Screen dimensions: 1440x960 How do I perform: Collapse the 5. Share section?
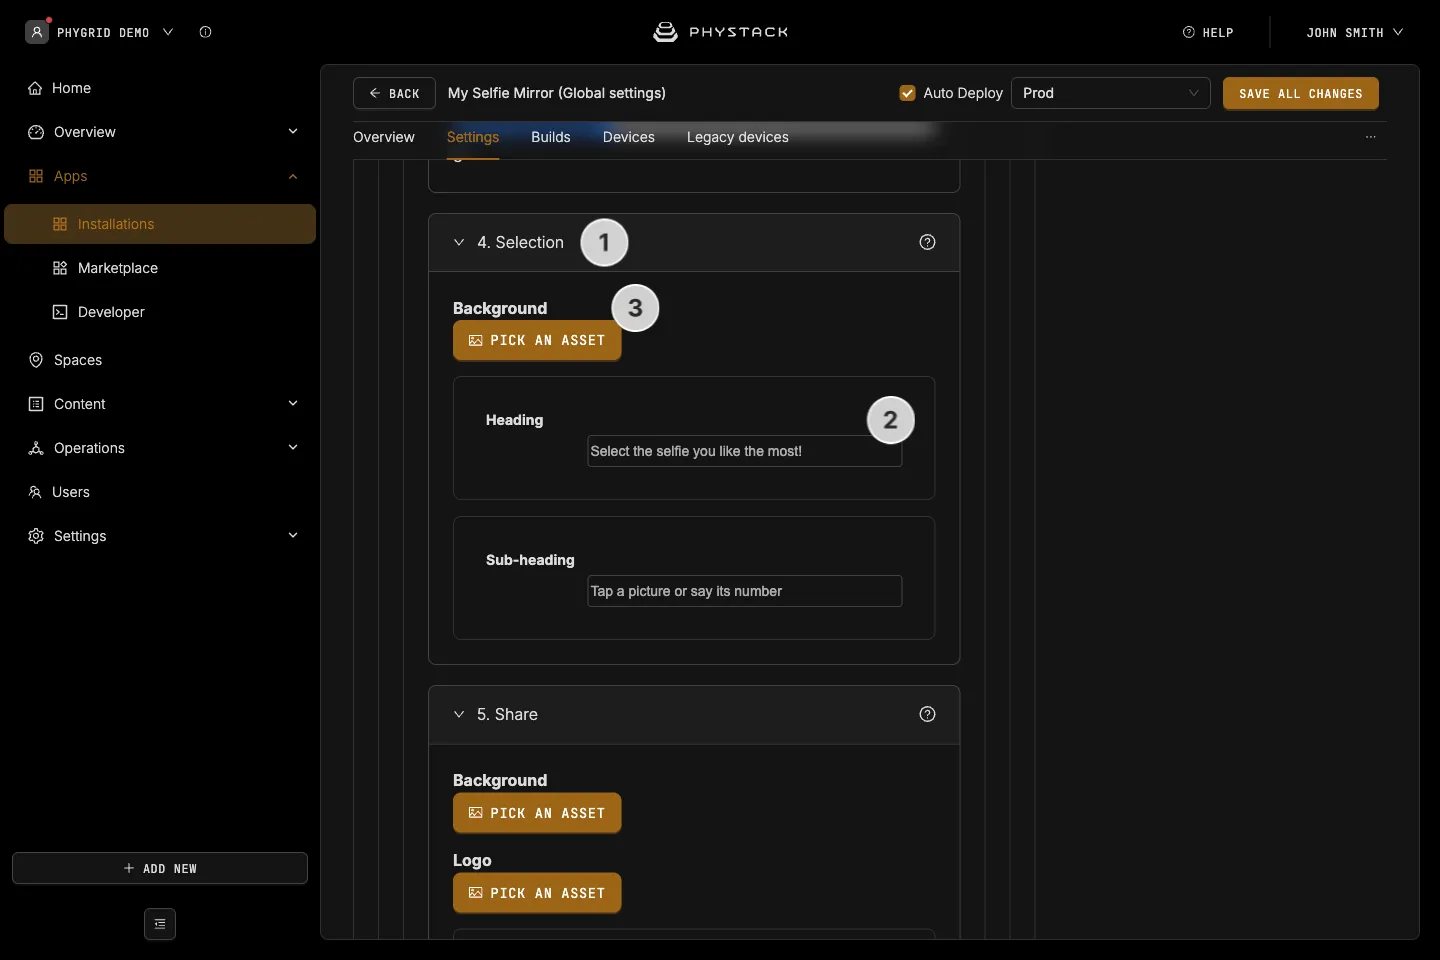point(459,714)
